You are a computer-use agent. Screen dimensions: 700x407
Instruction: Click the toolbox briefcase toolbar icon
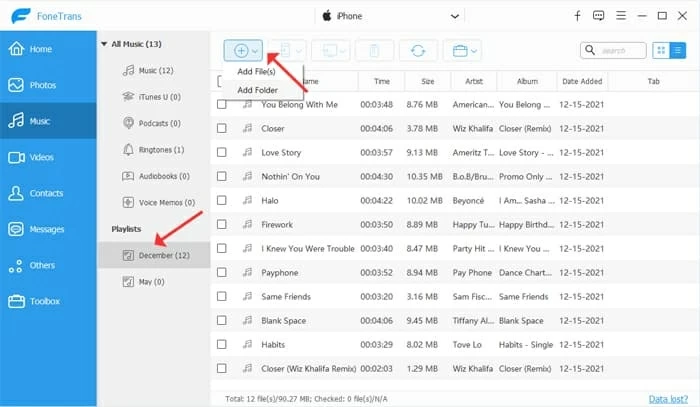click(460, 51)
